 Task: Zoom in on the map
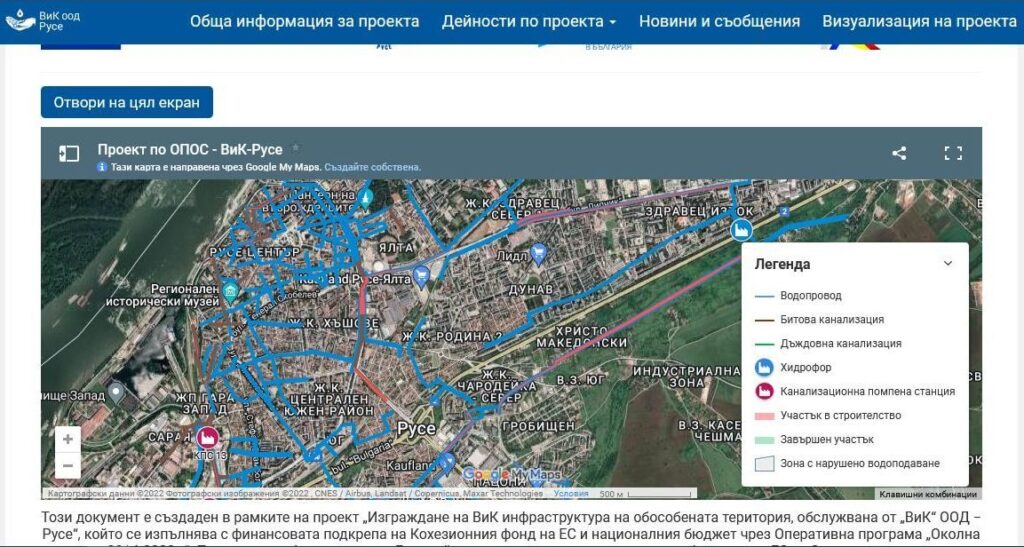click(67, 439)
